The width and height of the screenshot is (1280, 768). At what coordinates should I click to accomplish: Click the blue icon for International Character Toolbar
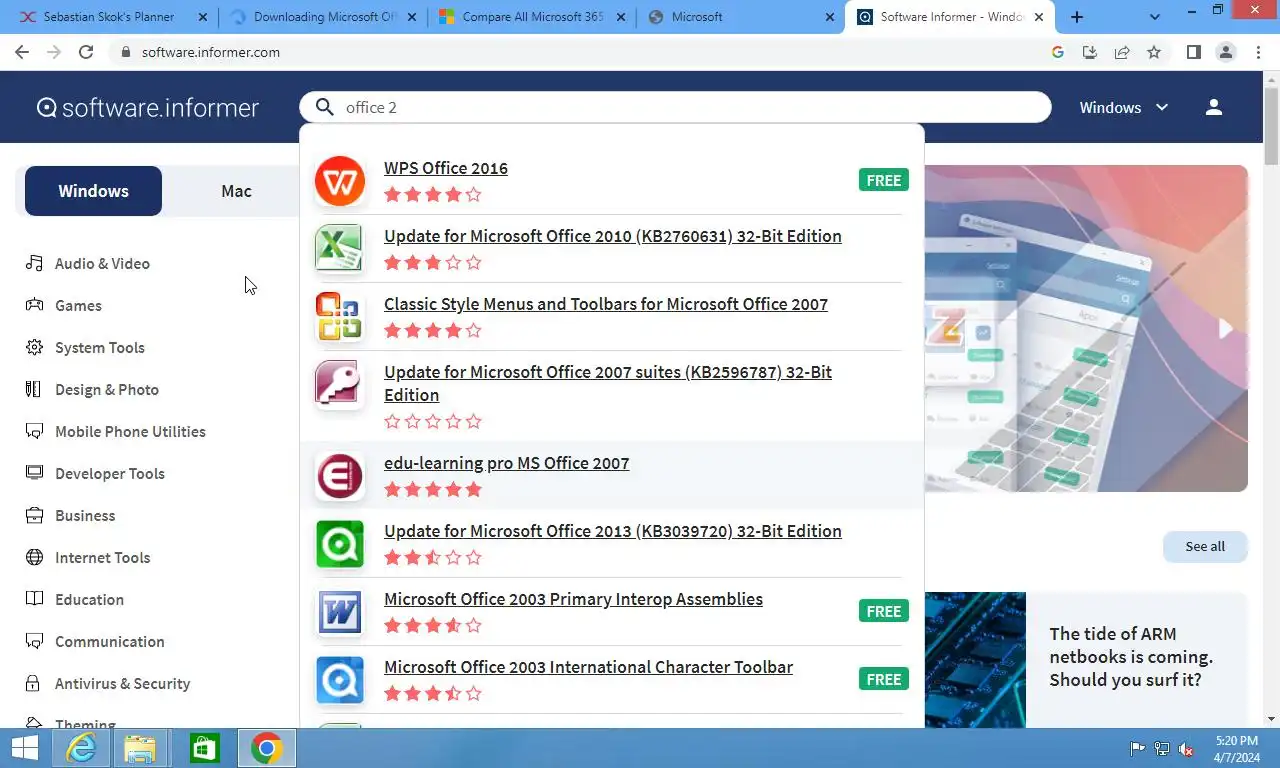(x=340, y=680)
